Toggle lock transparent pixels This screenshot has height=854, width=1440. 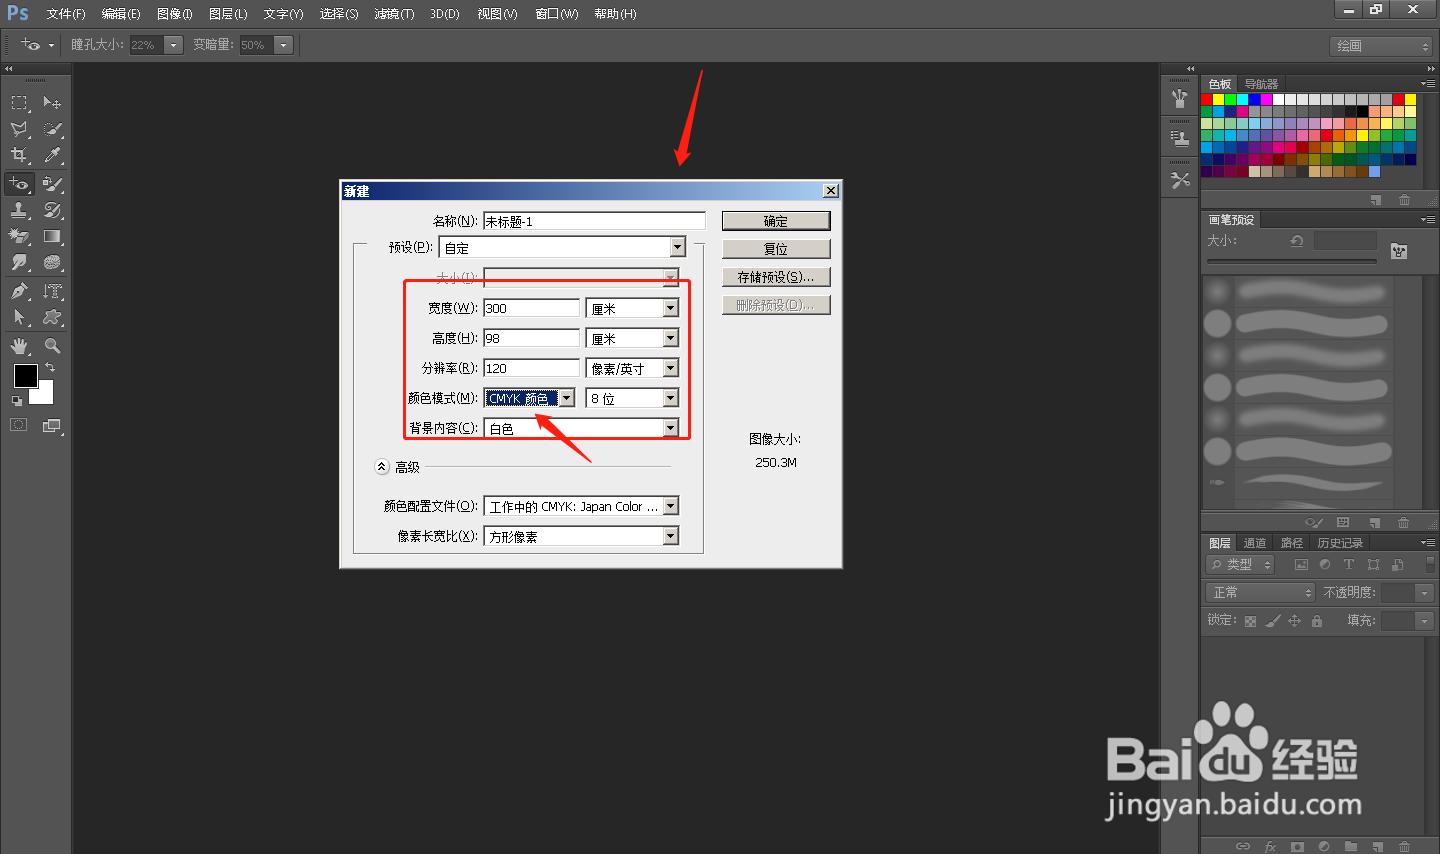click(x=1250, y=621)
